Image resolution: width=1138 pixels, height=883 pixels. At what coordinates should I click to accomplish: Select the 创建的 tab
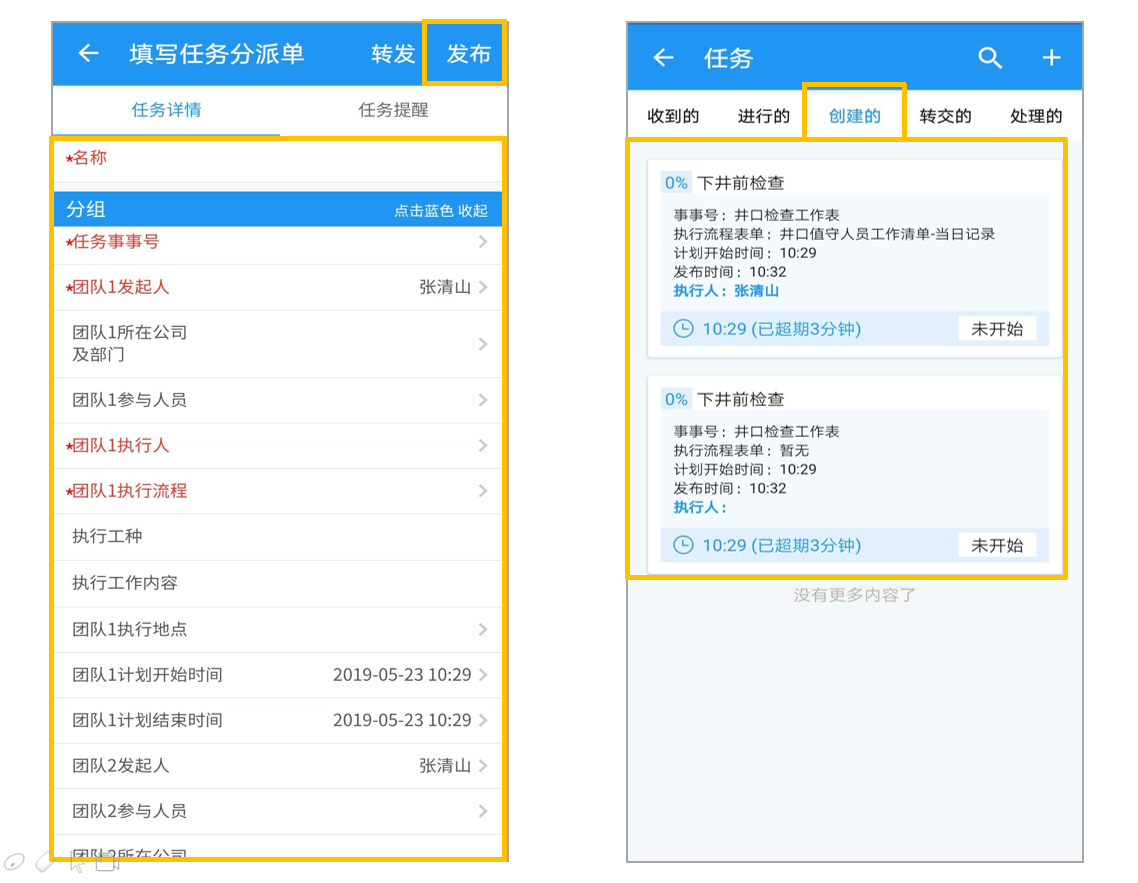[854, 115]
